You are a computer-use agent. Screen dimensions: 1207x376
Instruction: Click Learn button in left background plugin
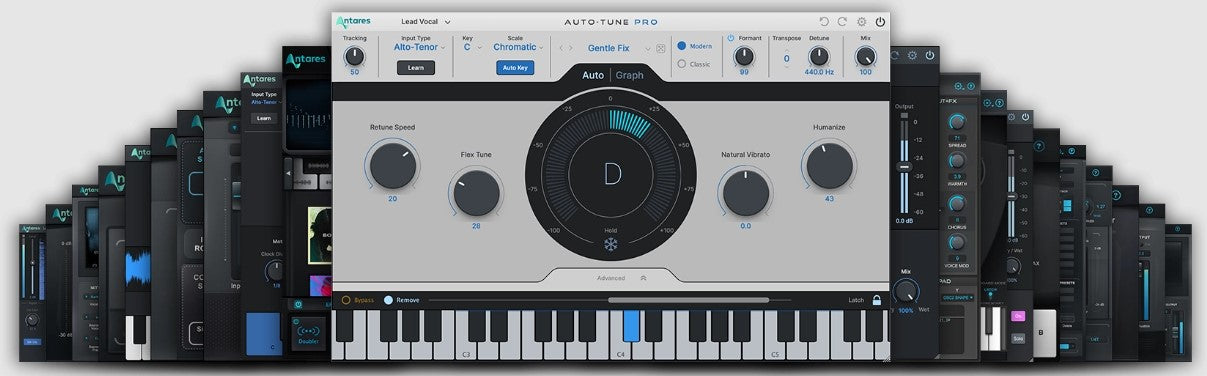263,118
